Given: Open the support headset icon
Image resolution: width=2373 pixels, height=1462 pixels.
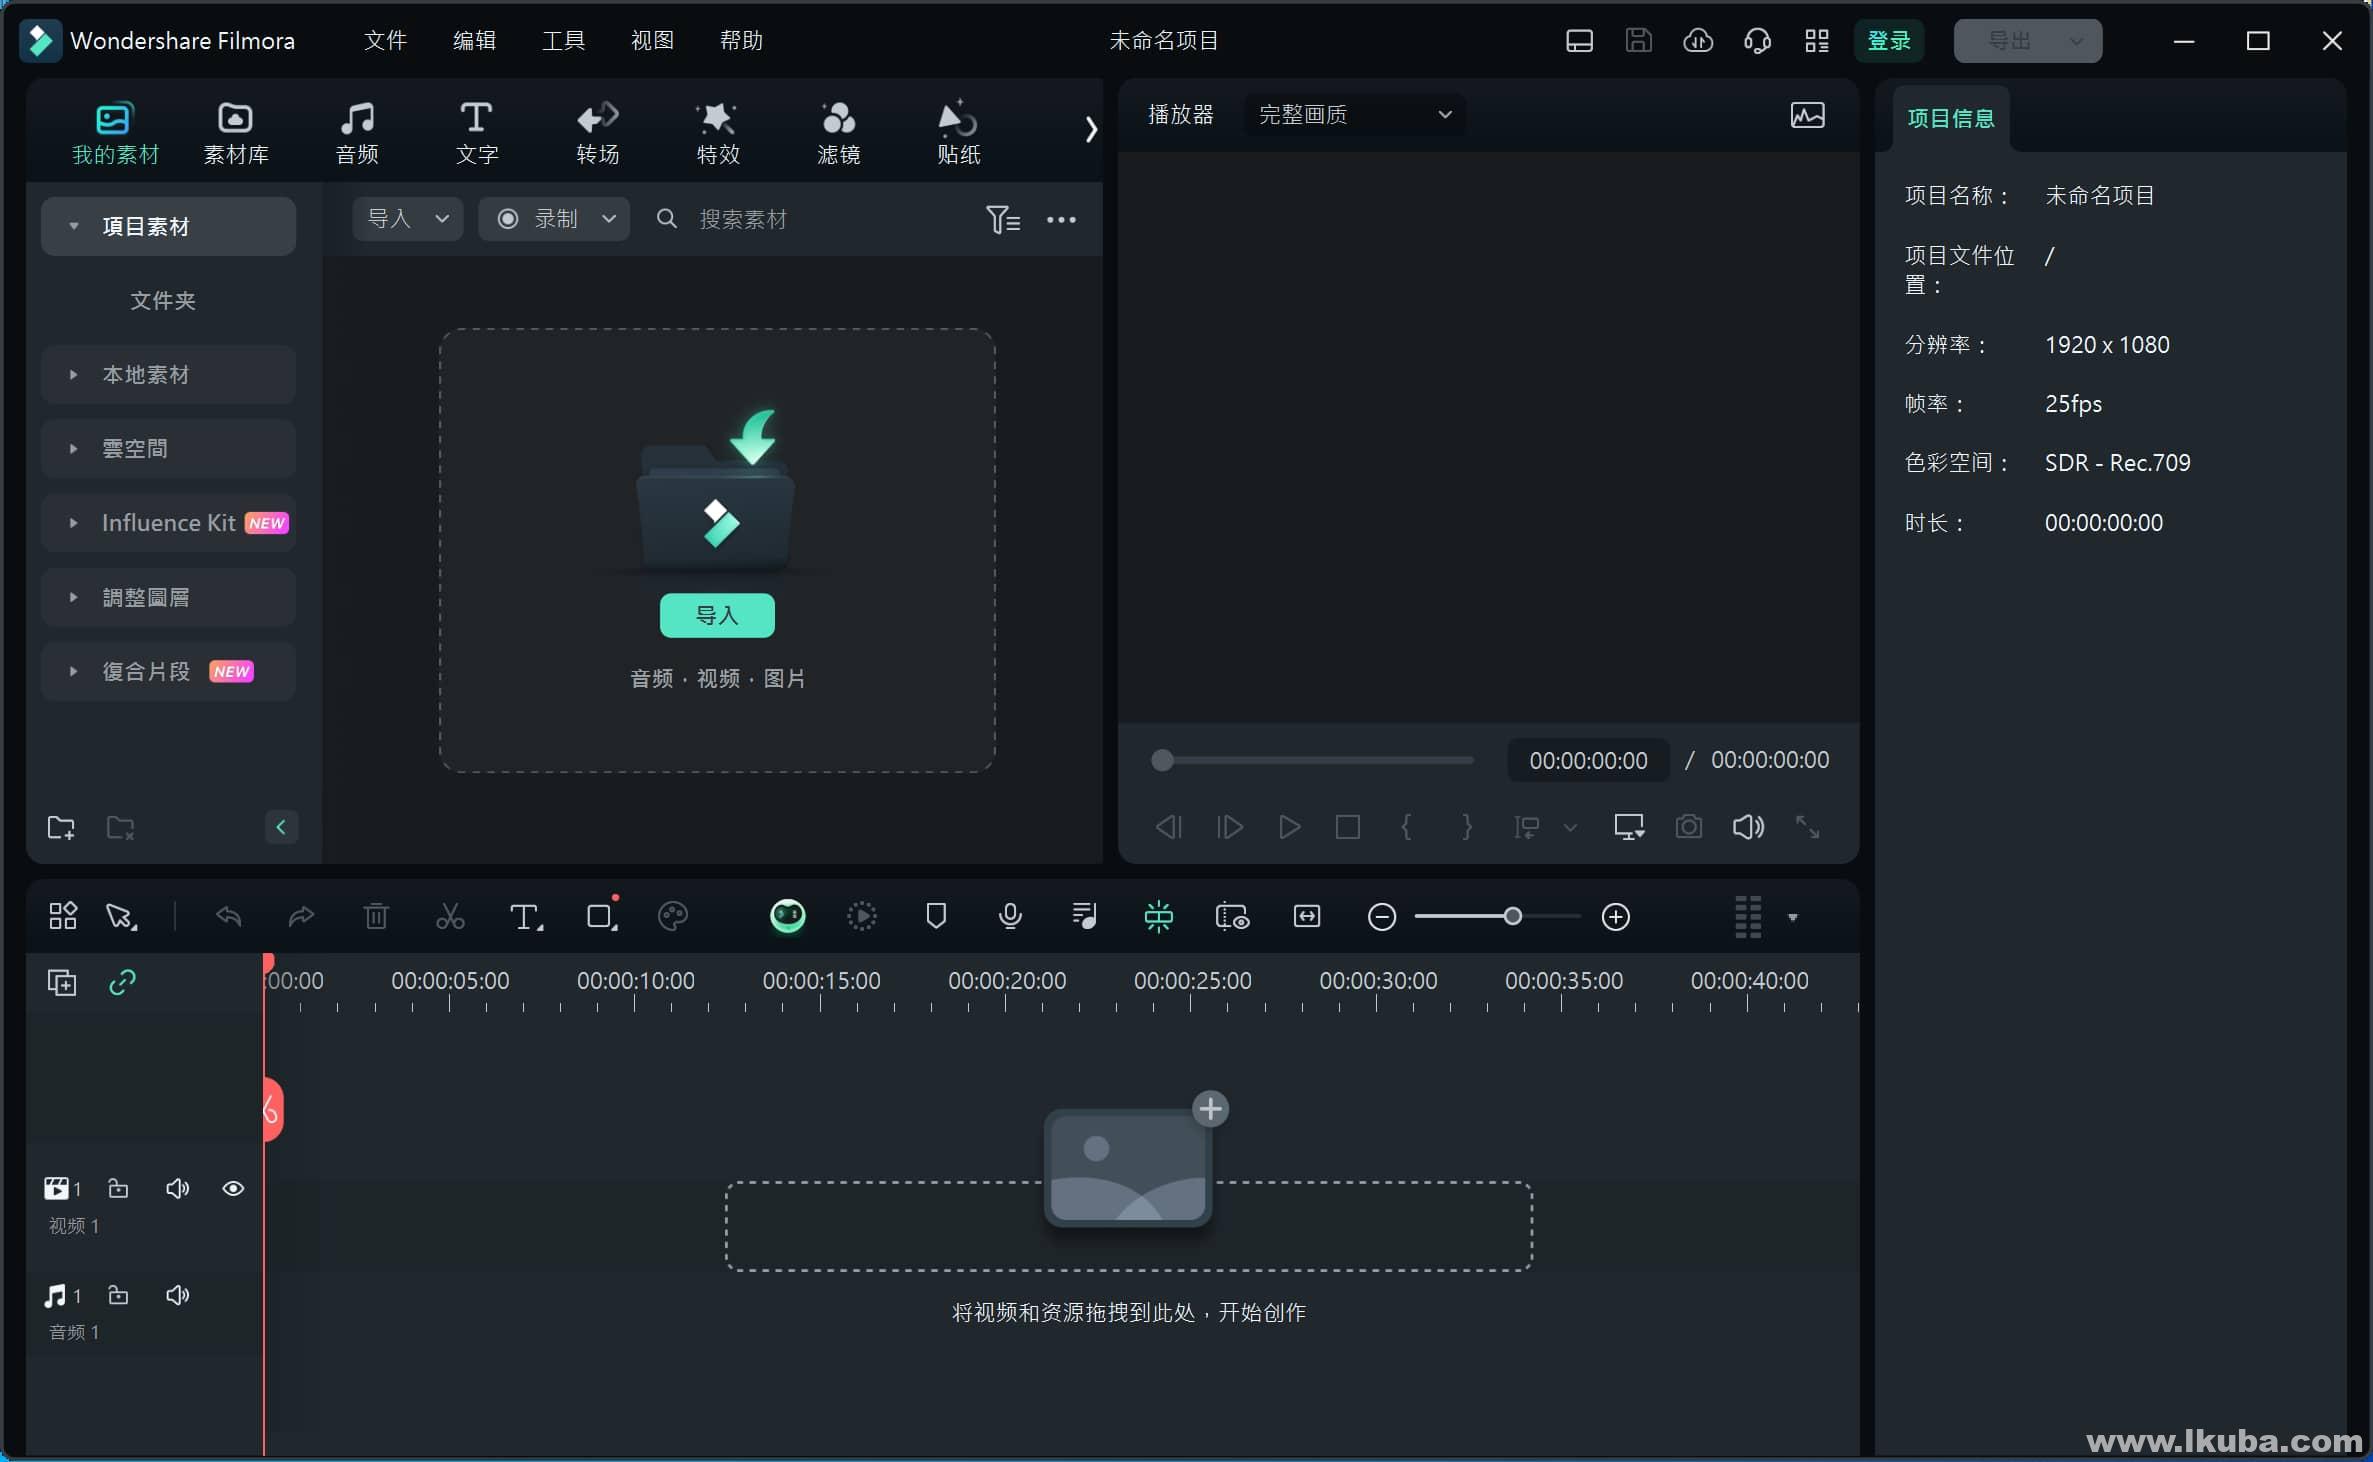Looking at the screenshot, I should click(x=1757, y=40).
